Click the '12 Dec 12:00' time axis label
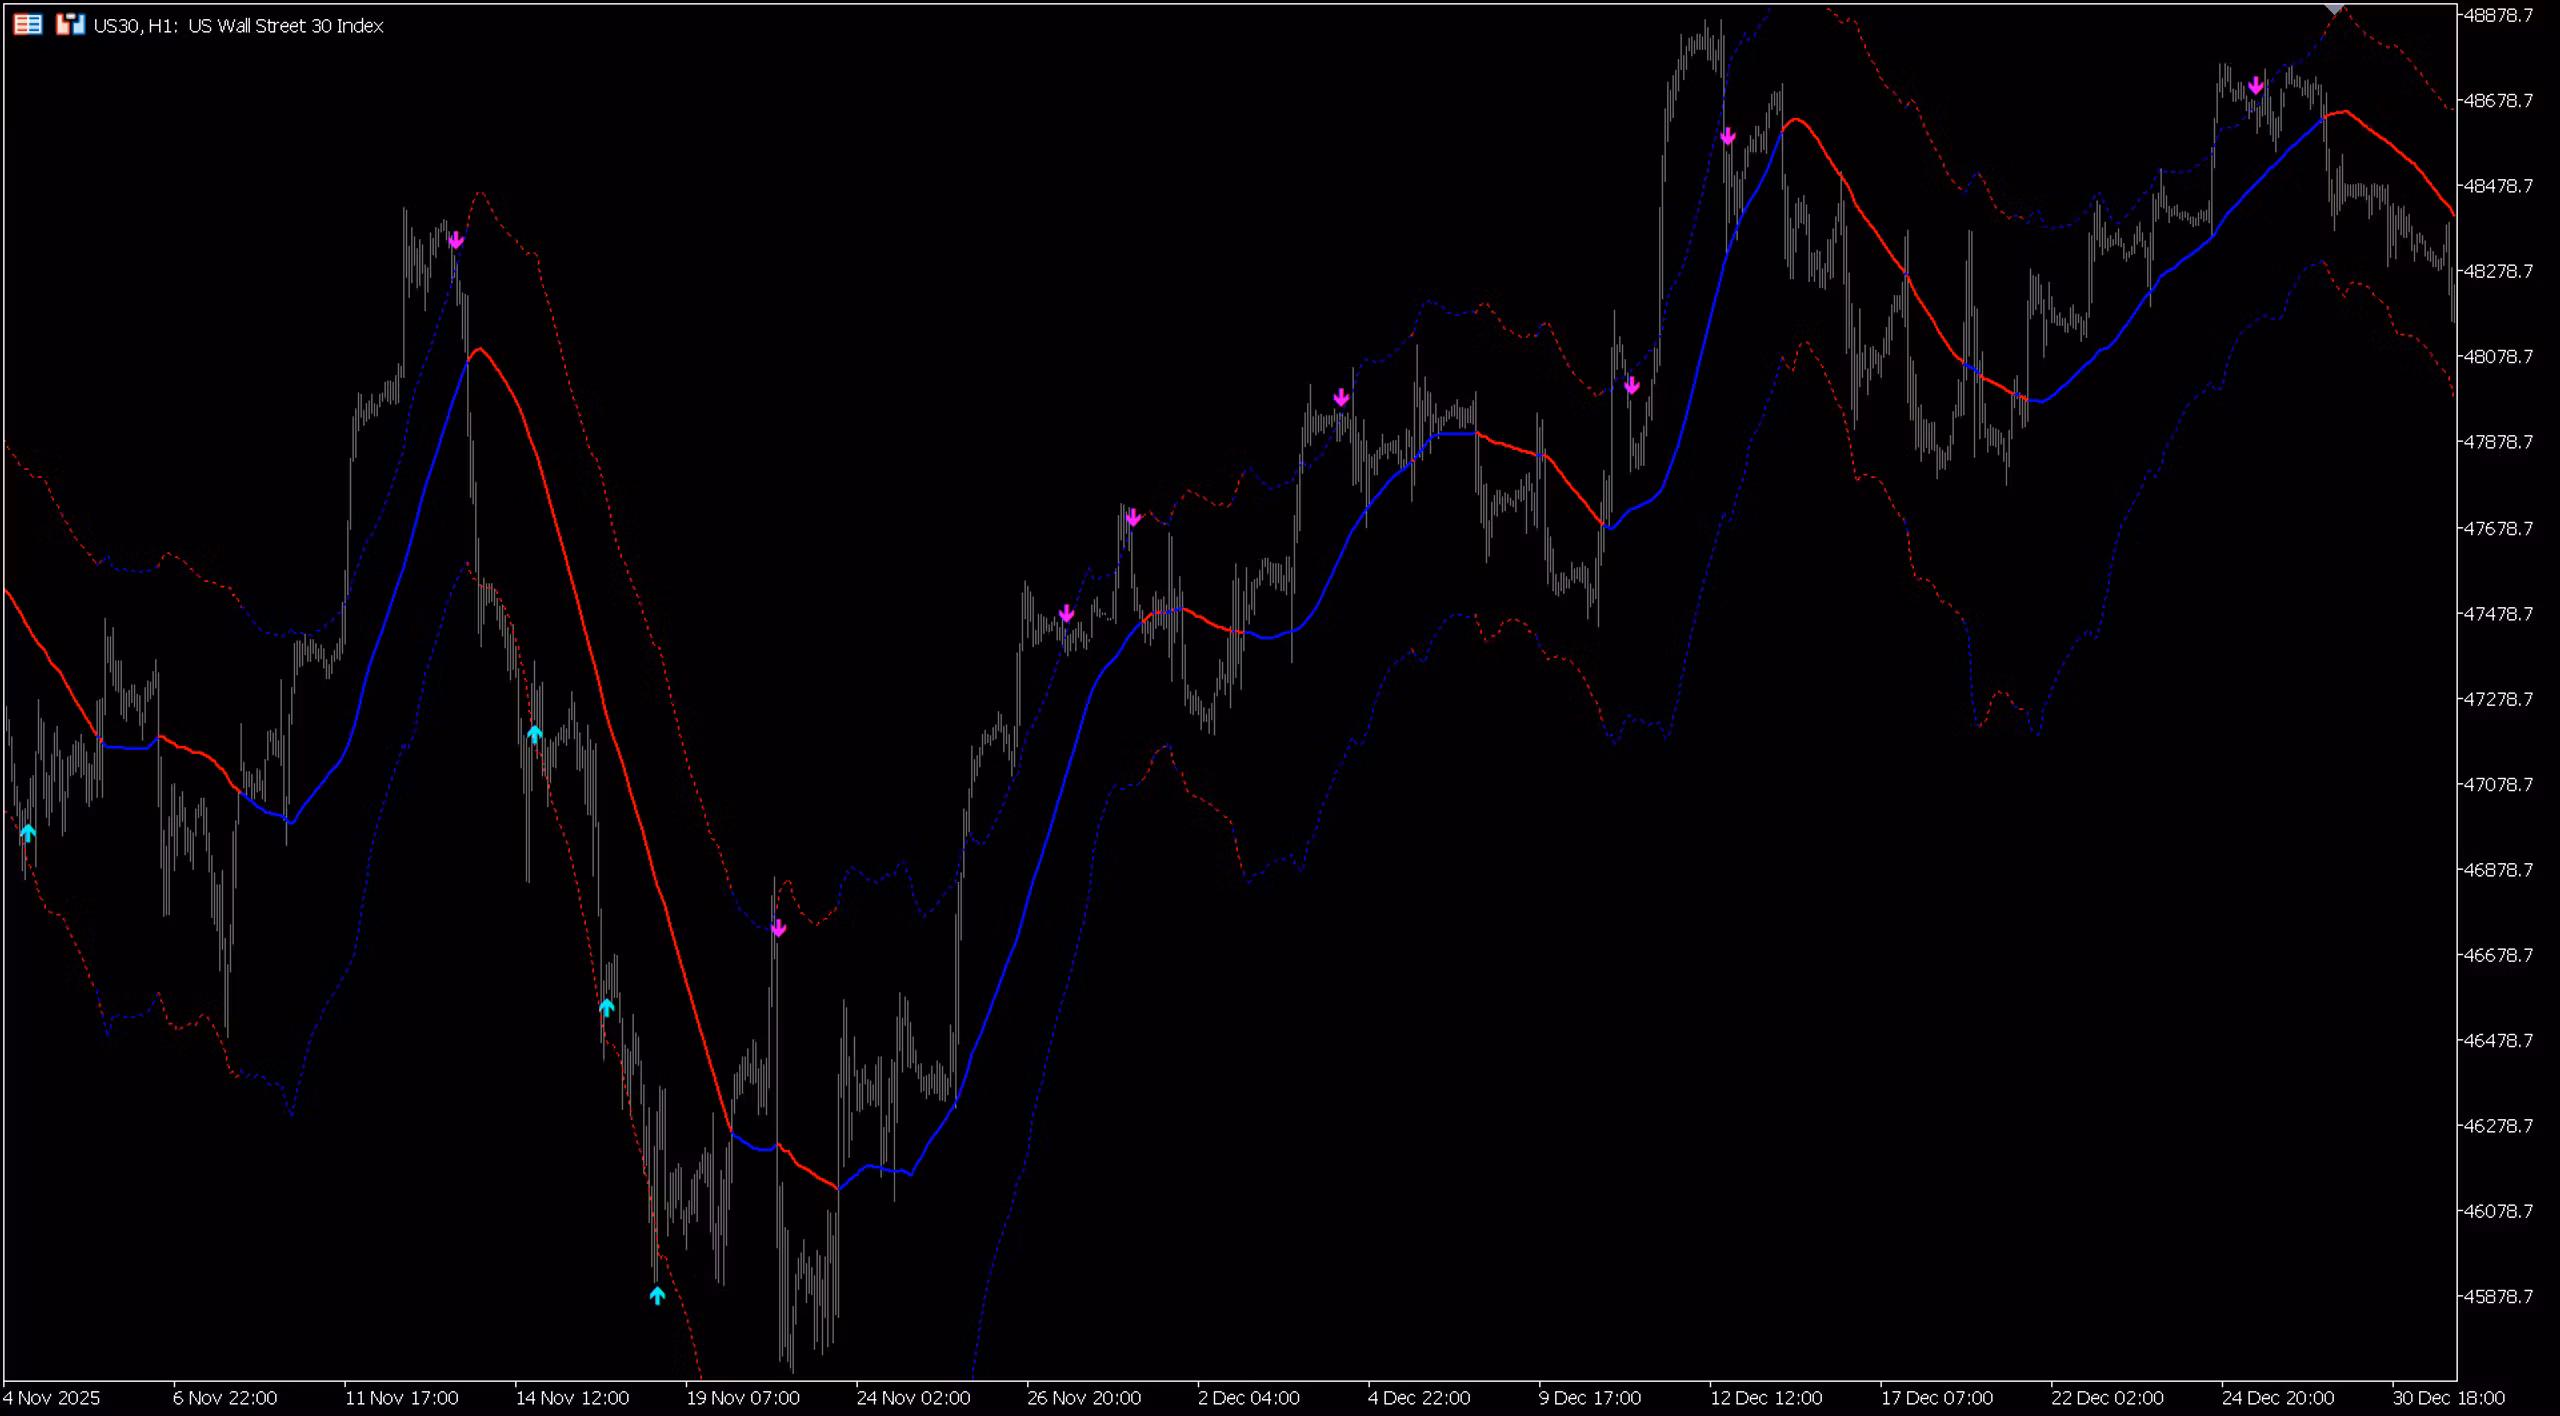 point(1766,1398)
